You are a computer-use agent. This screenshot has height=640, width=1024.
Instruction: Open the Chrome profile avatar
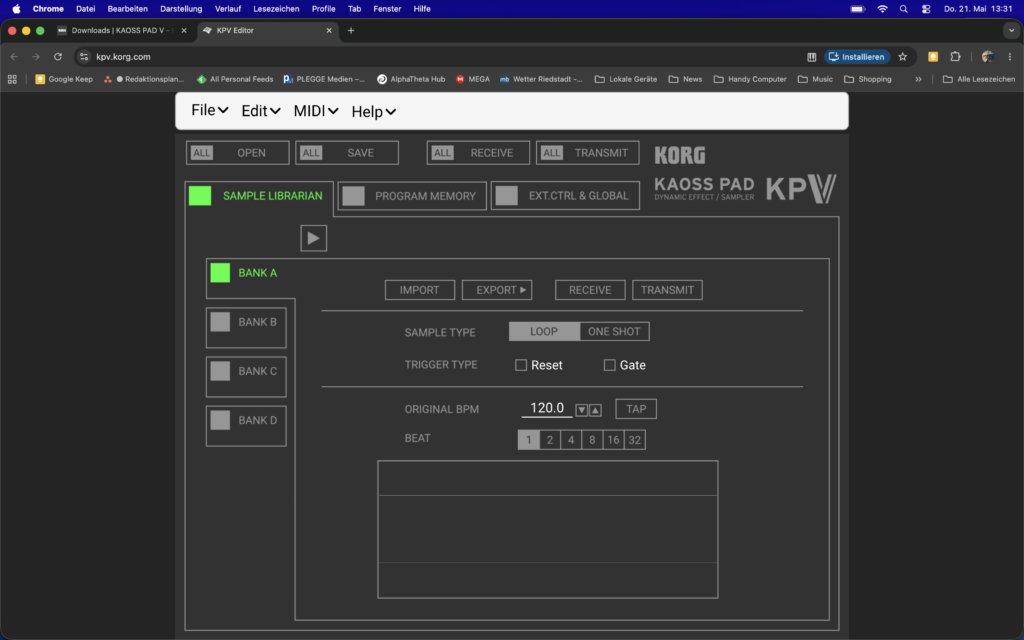[x=987, y=57]
